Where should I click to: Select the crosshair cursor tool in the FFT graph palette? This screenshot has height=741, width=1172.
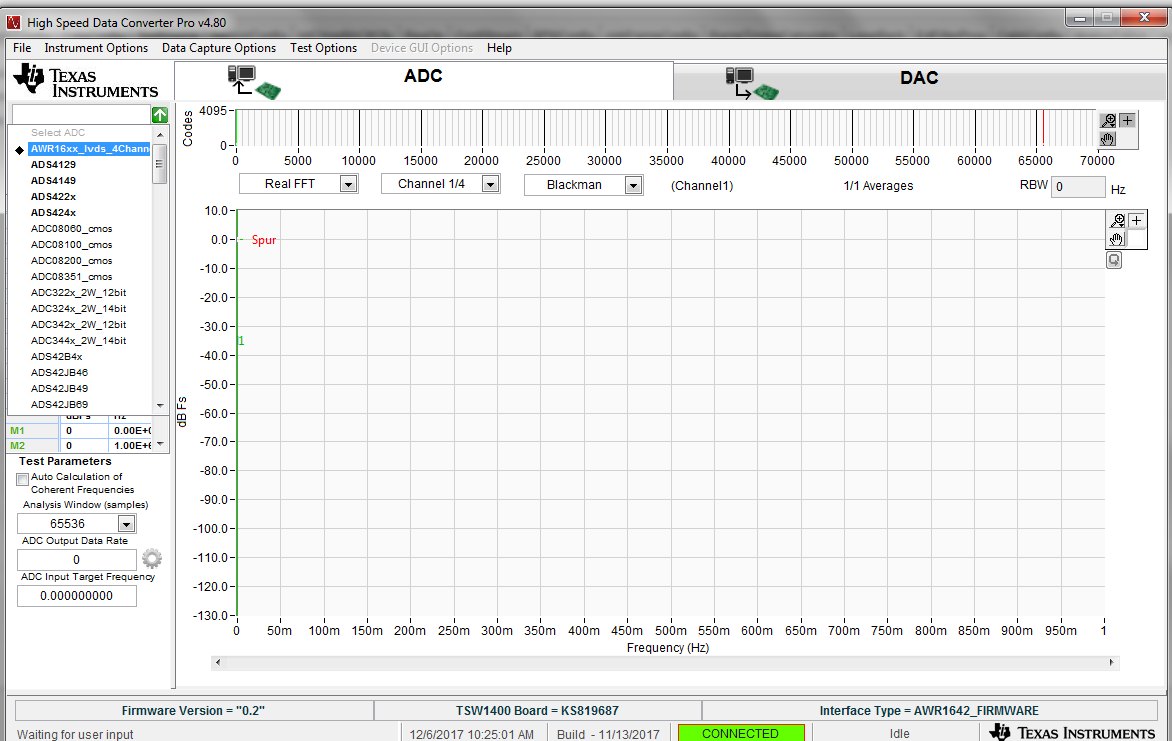[1136, 221]
